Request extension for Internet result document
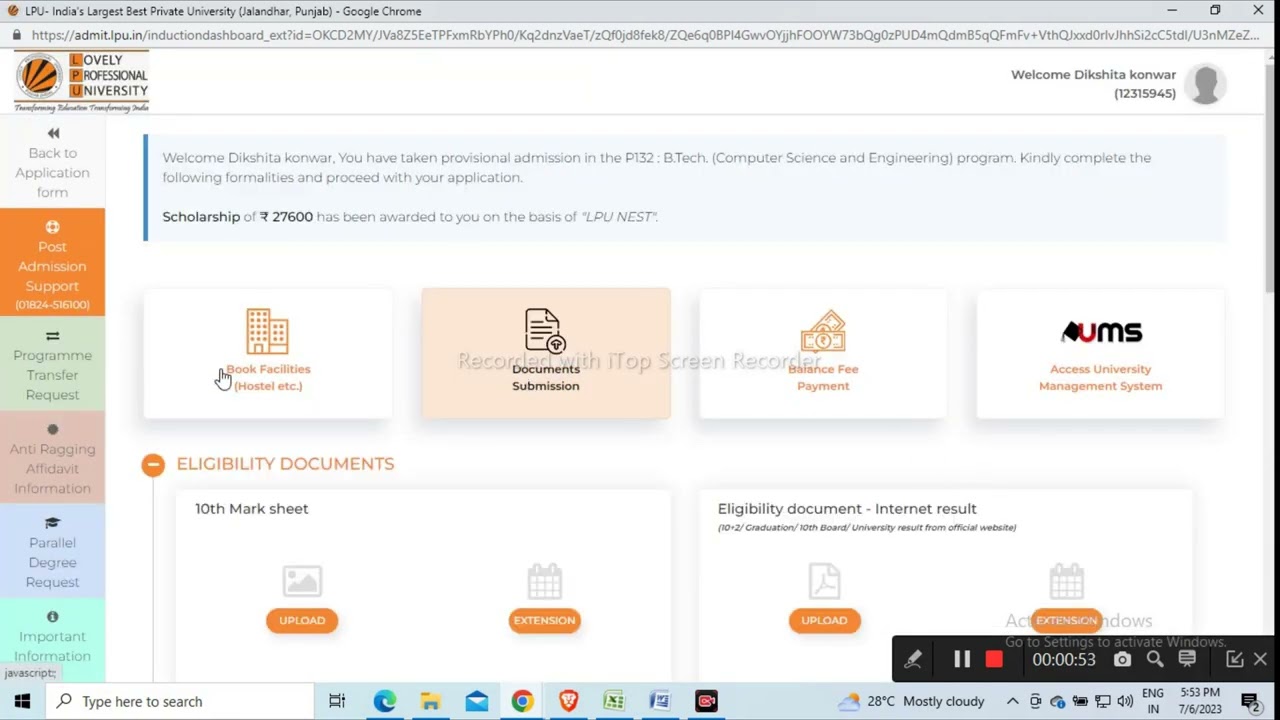The image size is (1280, 720). tap(1066, 620)
